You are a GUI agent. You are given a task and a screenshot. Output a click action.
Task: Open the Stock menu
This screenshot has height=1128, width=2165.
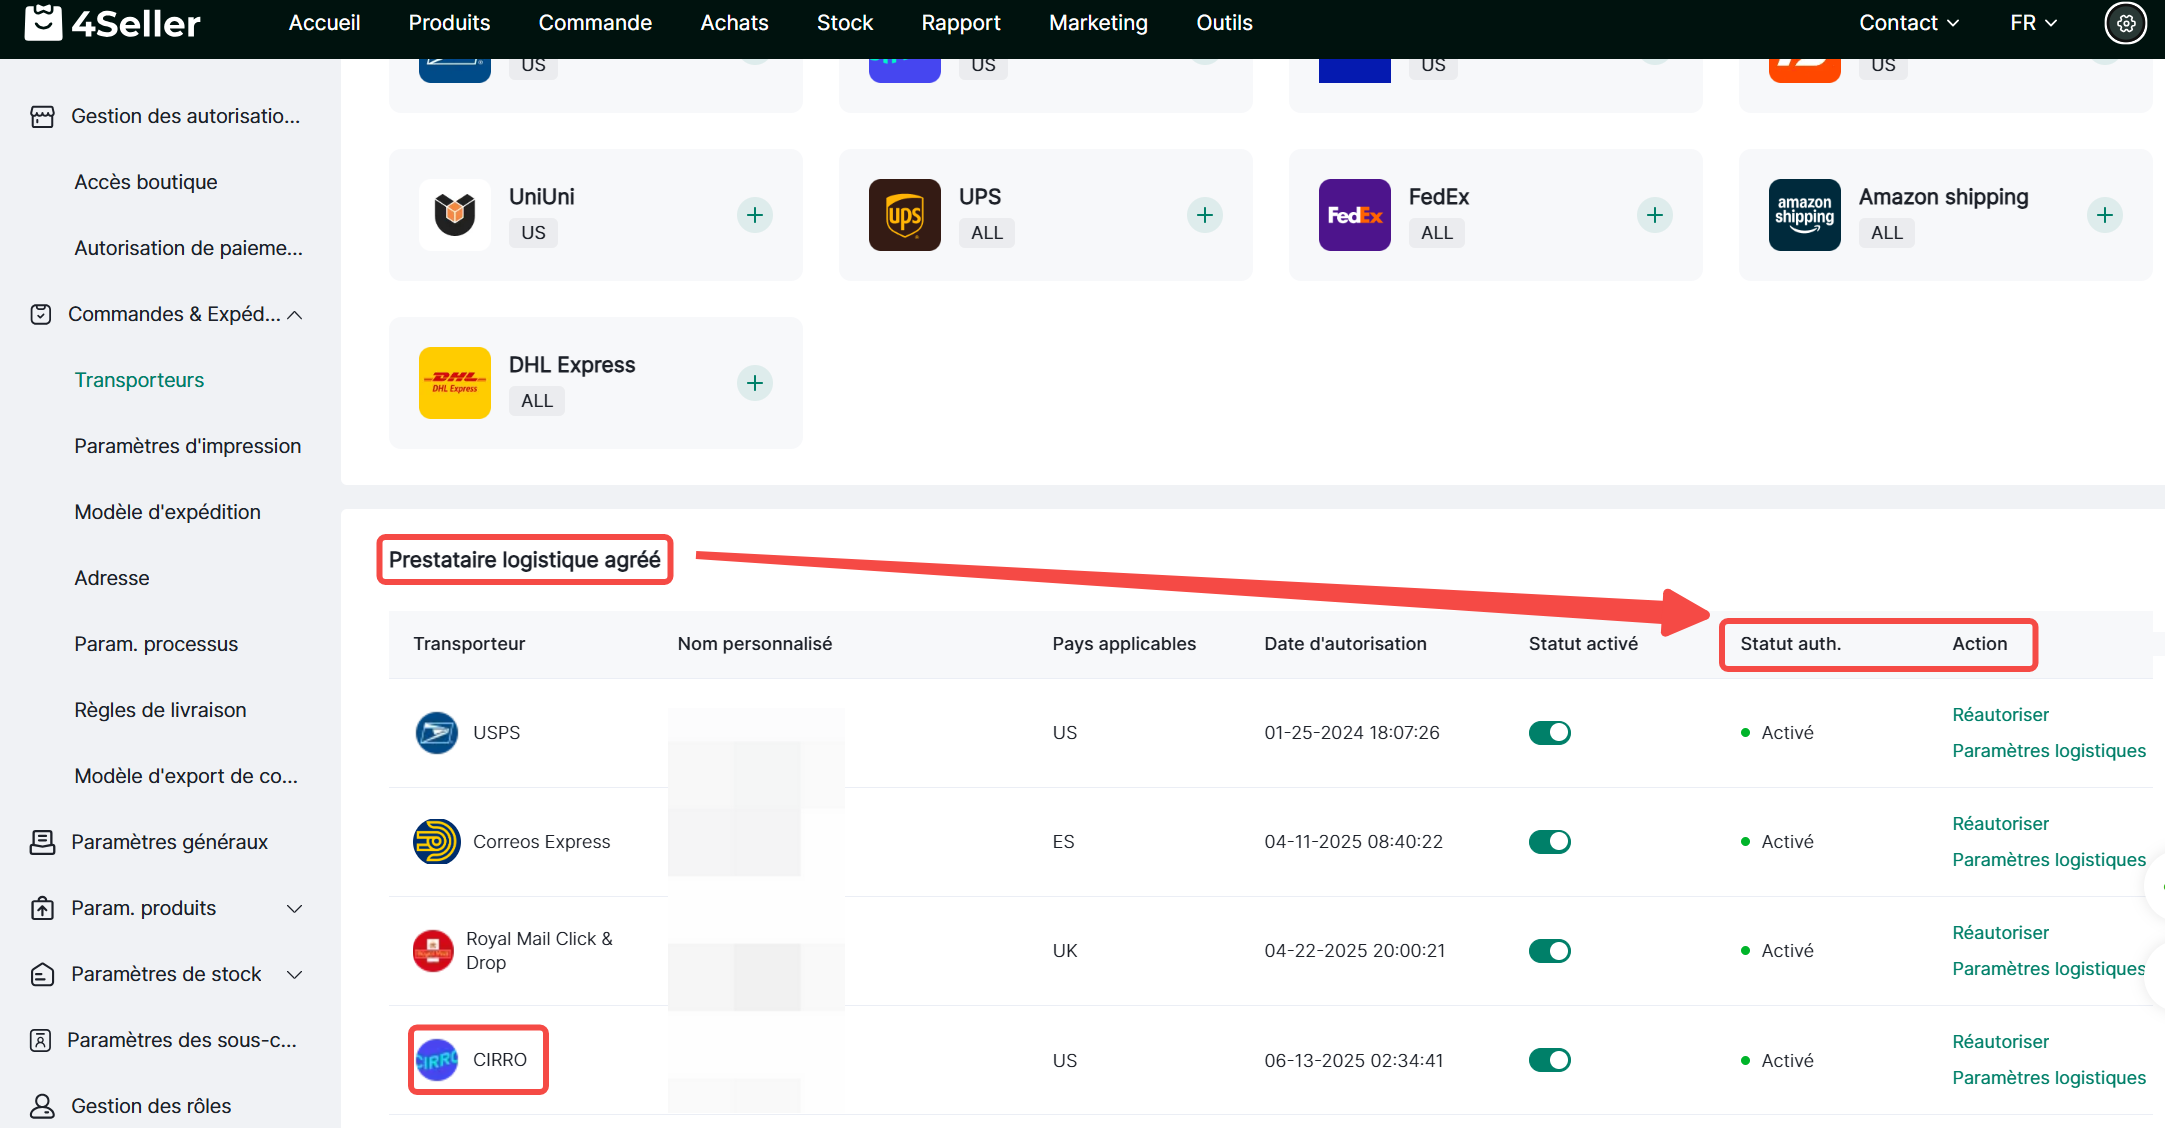844,23
